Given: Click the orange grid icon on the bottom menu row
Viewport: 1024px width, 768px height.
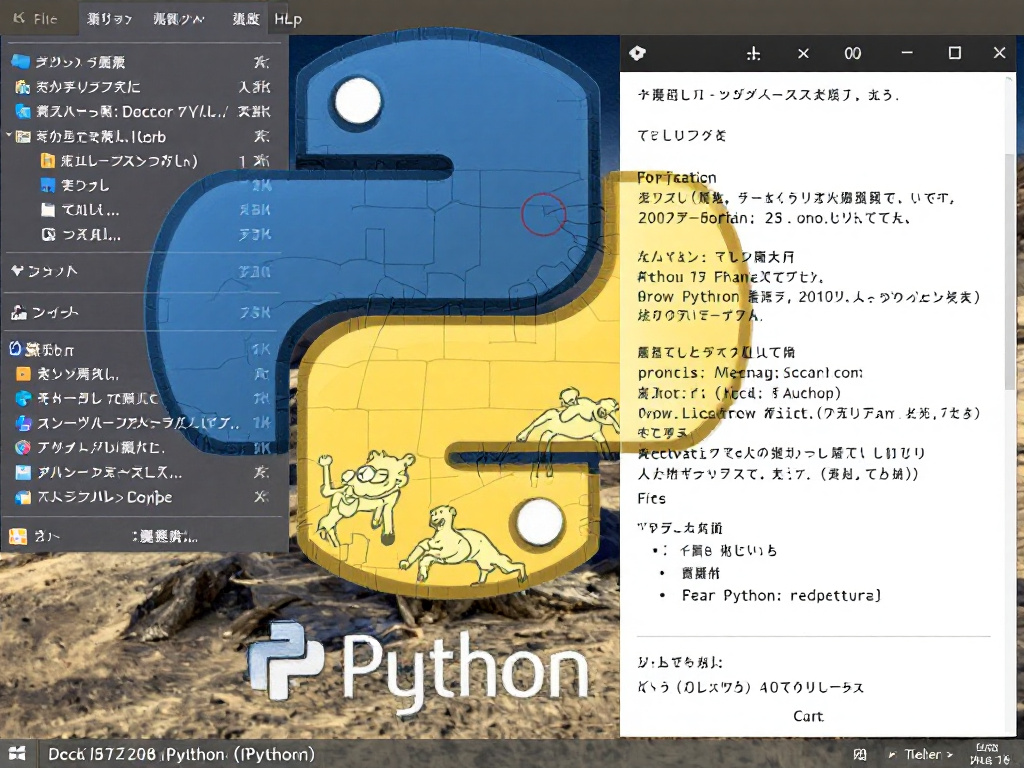Looking at the screenshot, I should click(18, 537).
